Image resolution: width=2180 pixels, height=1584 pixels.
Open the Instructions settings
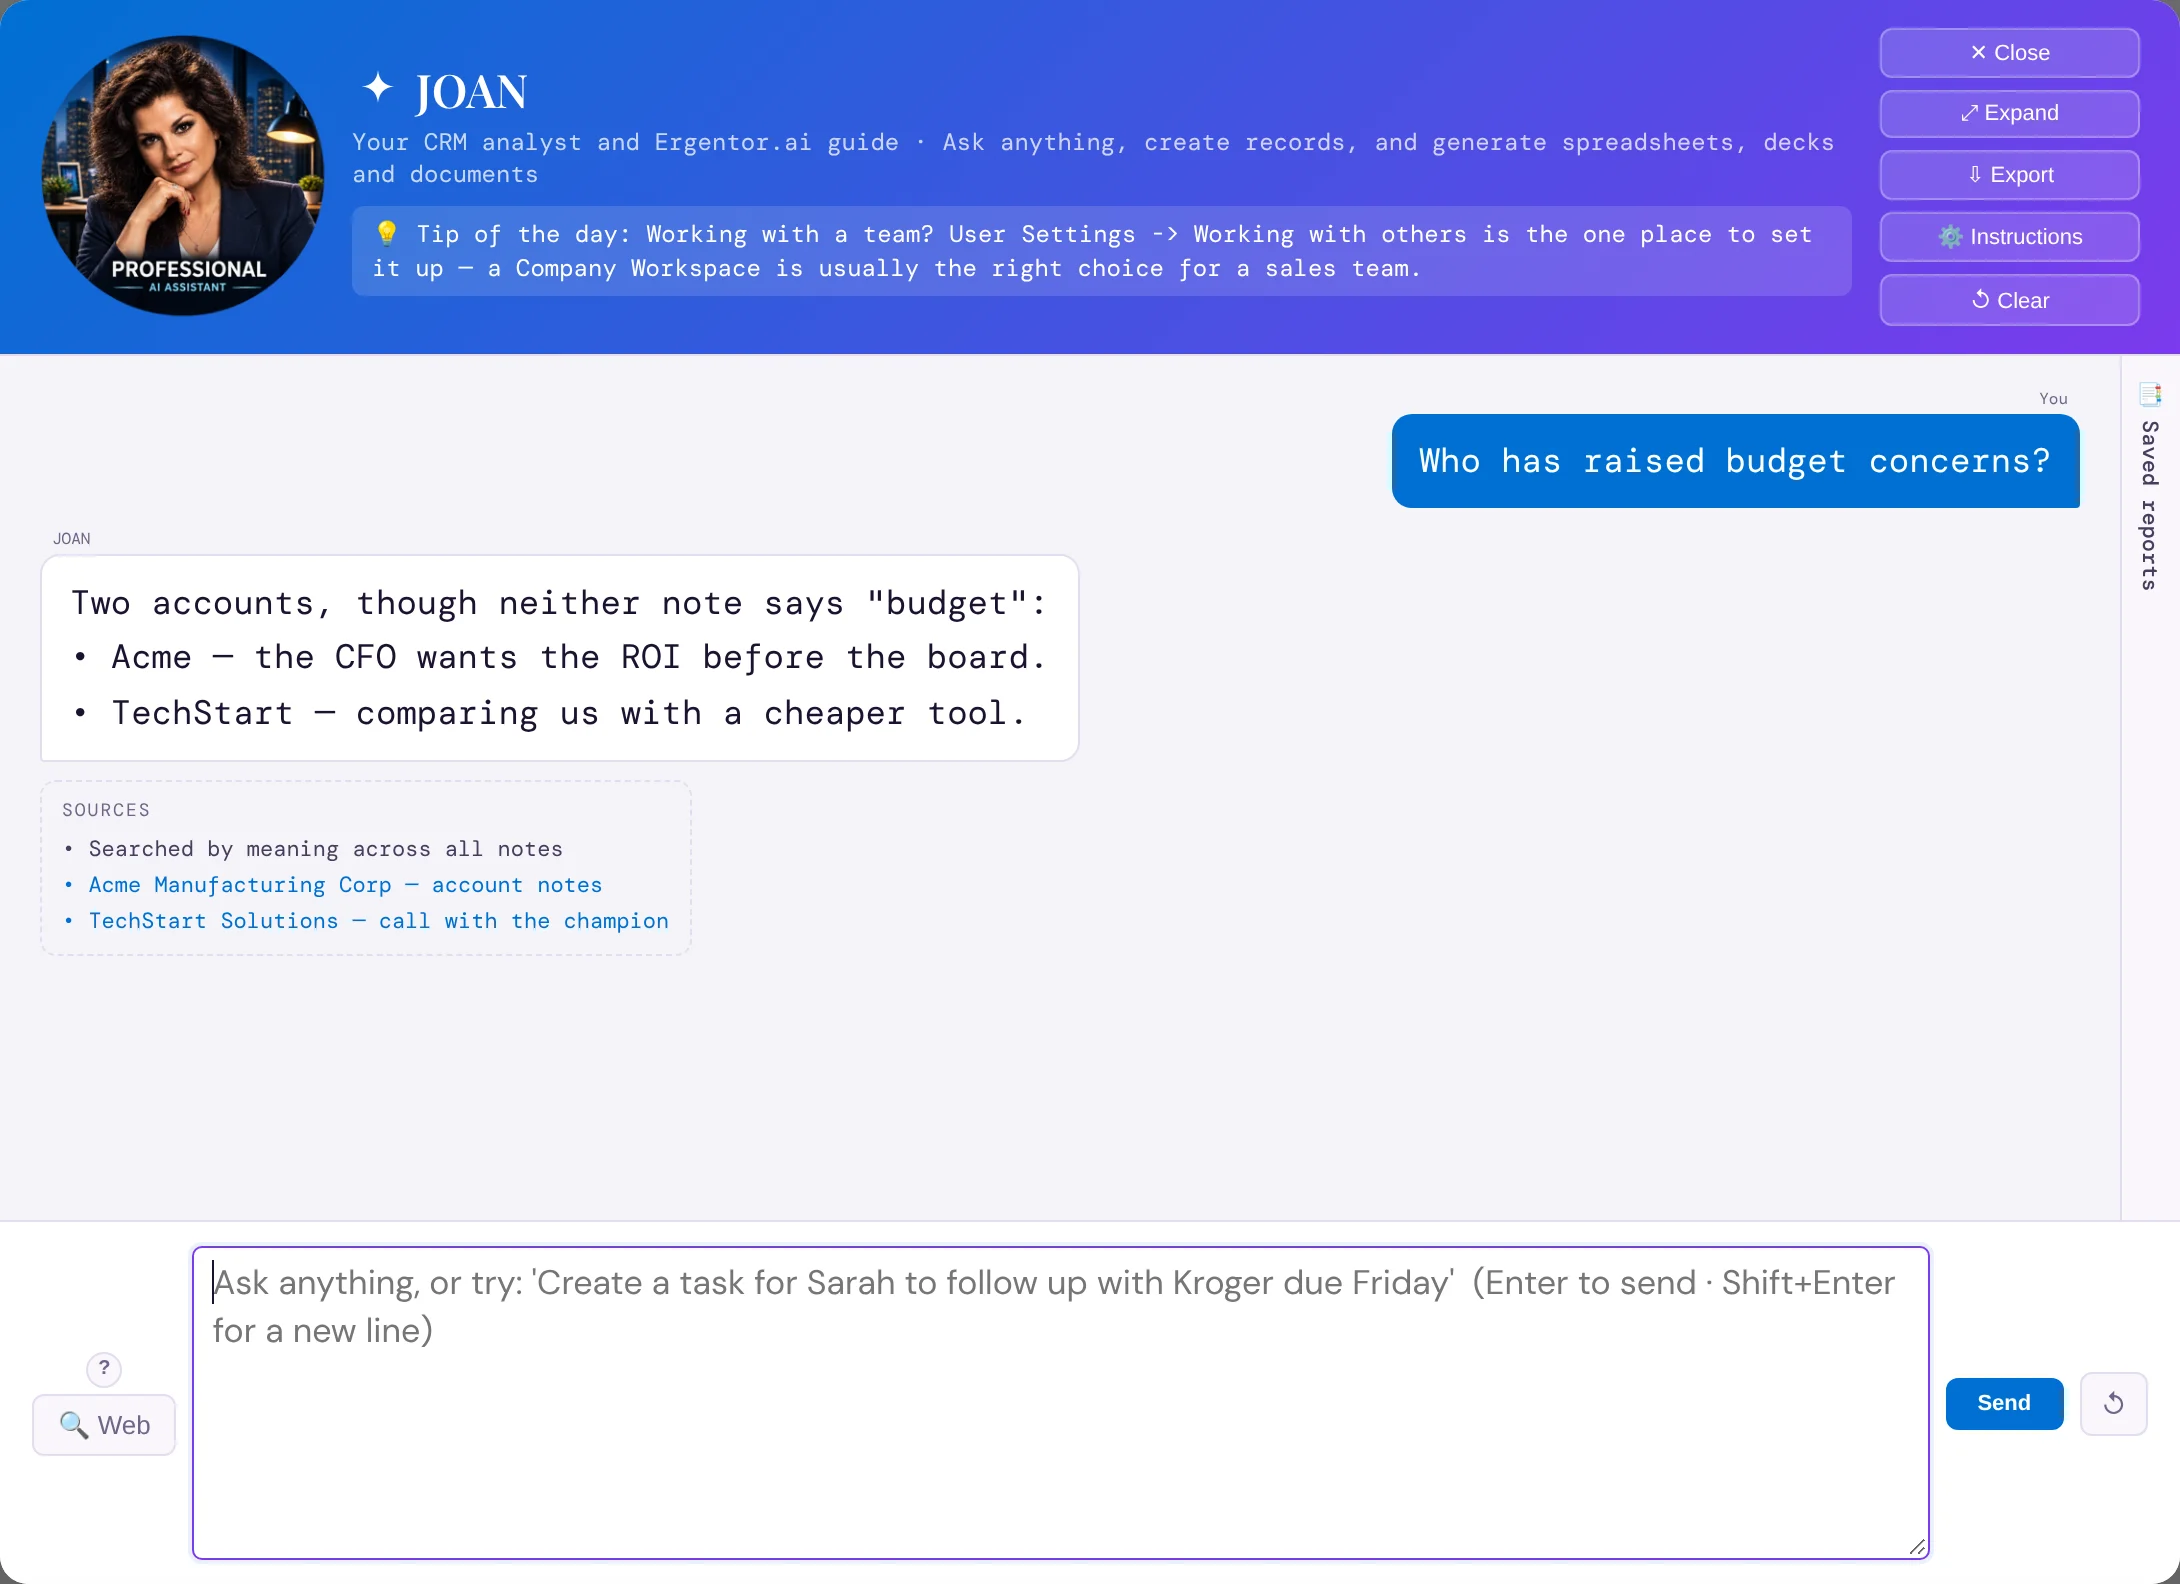[2009, 237]
